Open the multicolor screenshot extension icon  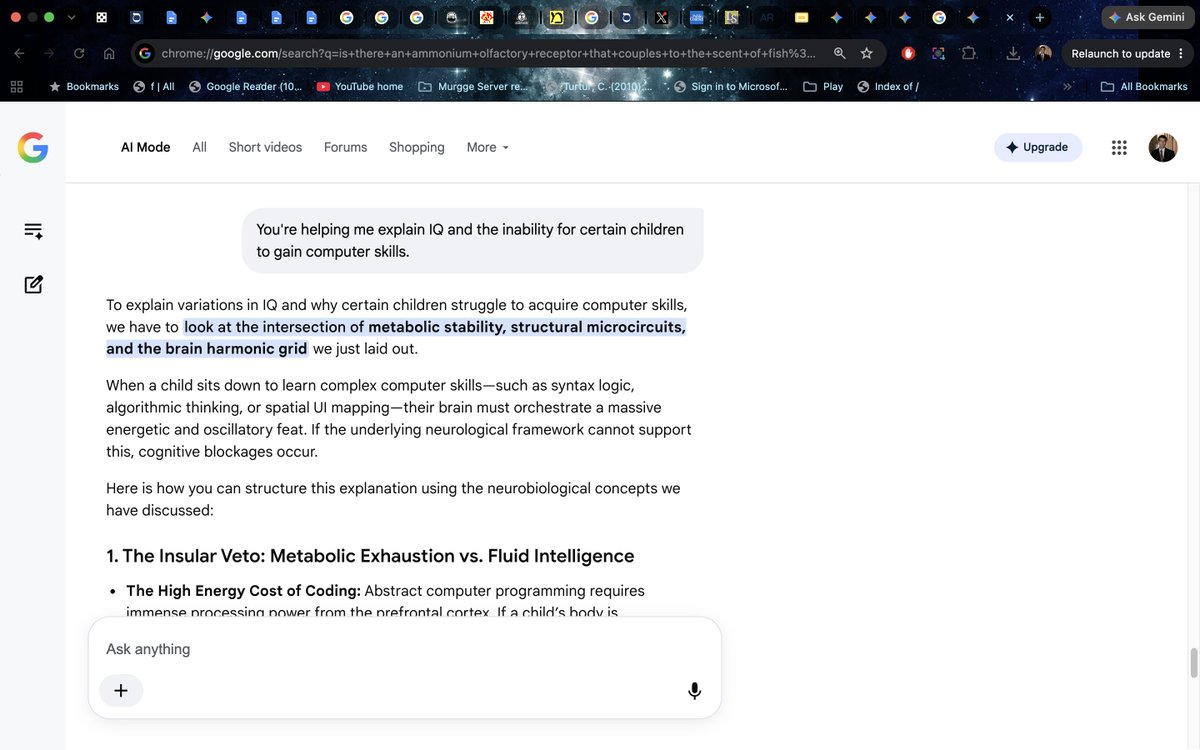click(938, 53)
